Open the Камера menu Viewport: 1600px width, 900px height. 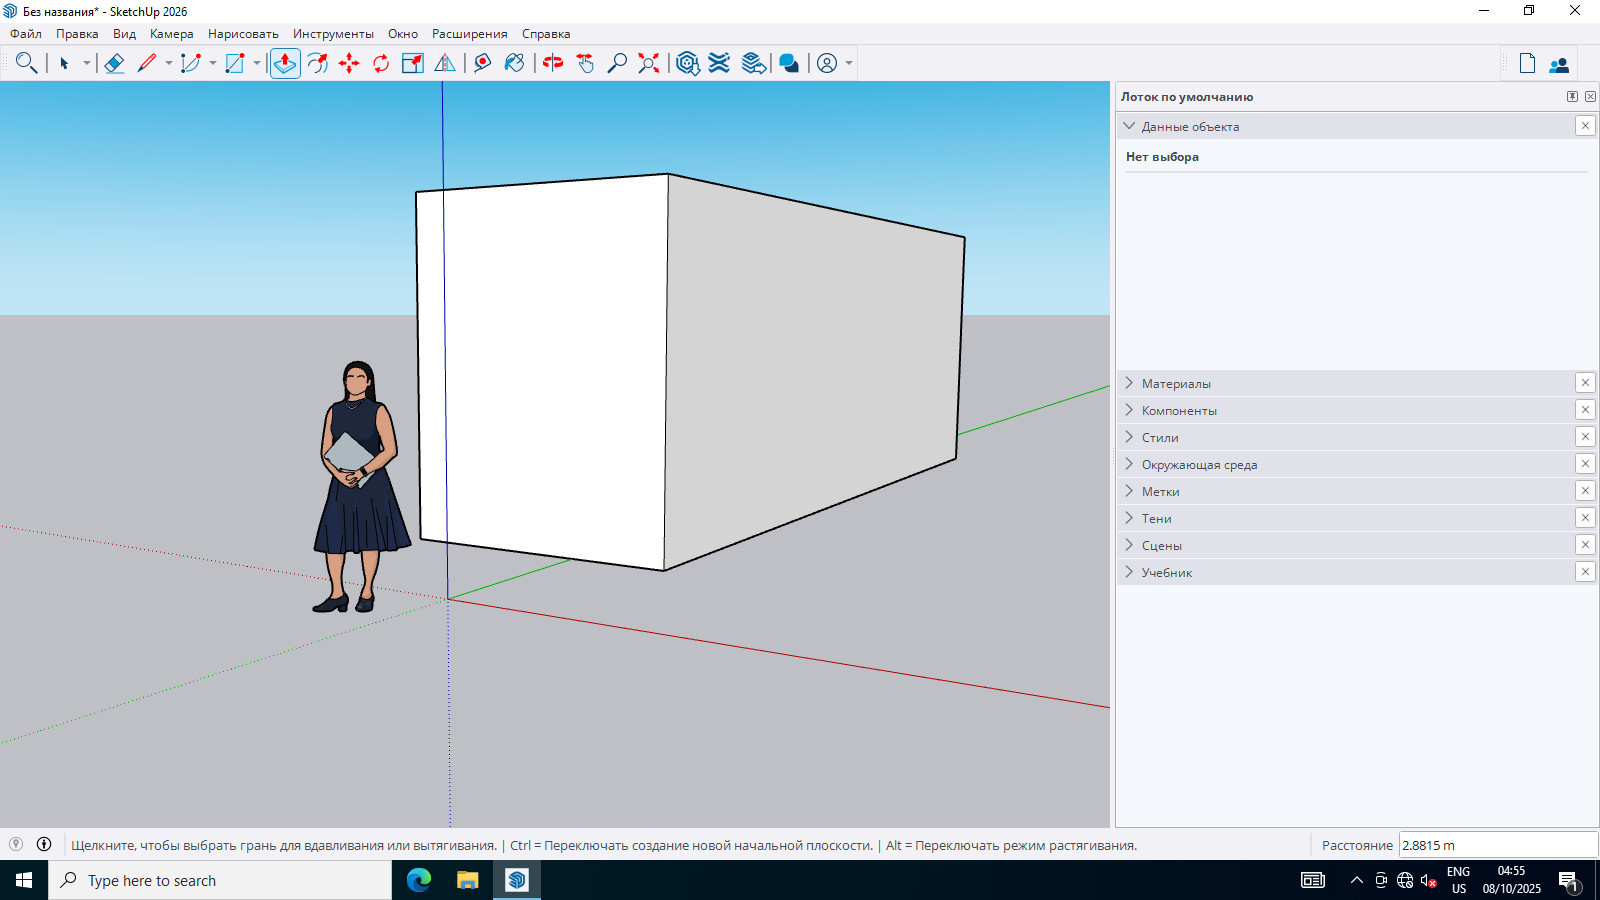coord(171,34)
